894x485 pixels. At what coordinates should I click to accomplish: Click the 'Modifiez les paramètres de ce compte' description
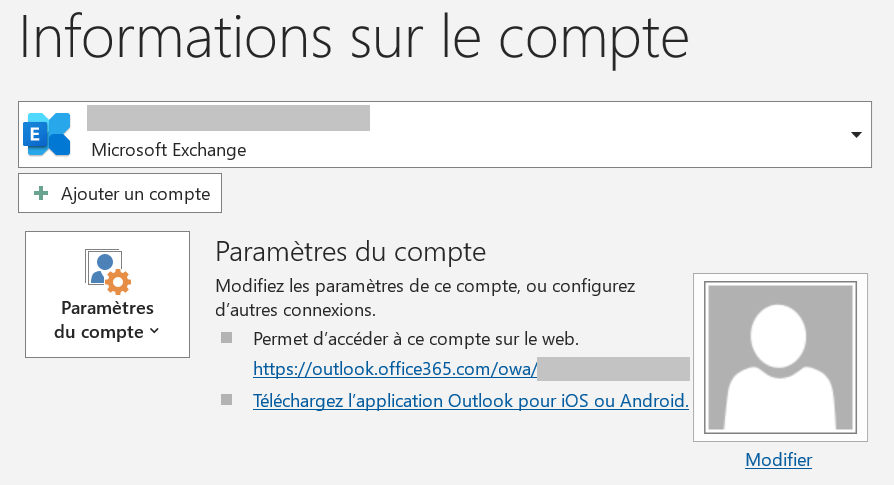[x=425, y=297]
